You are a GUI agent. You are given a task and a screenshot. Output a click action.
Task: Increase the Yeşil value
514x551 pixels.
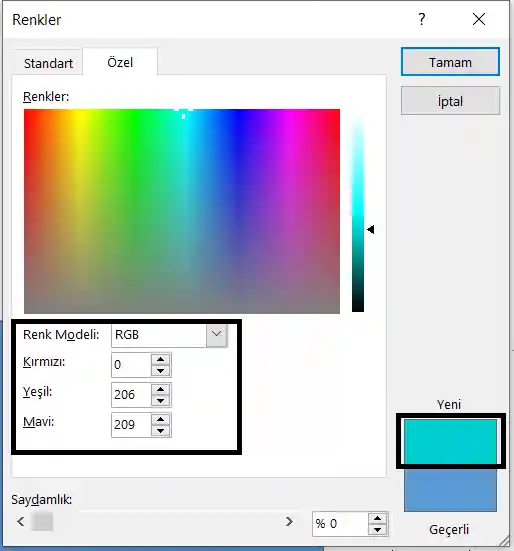pos(161,389)
